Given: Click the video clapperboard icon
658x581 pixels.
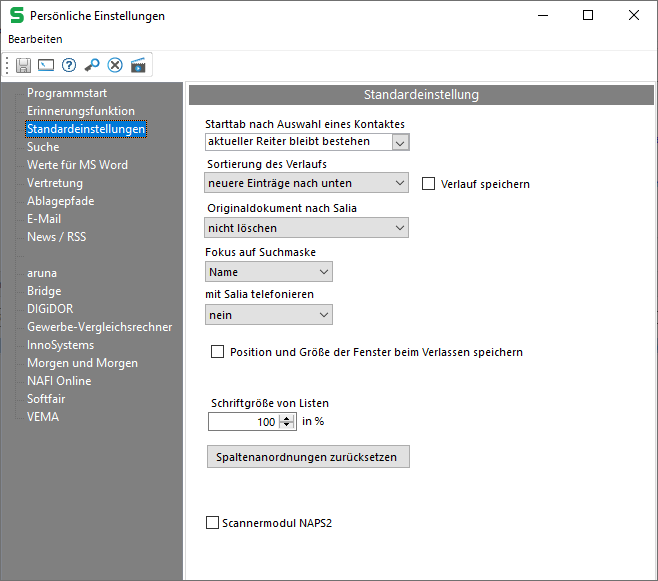Looking at the screenshot, I should pyautogui.click(x=138, y=65).
